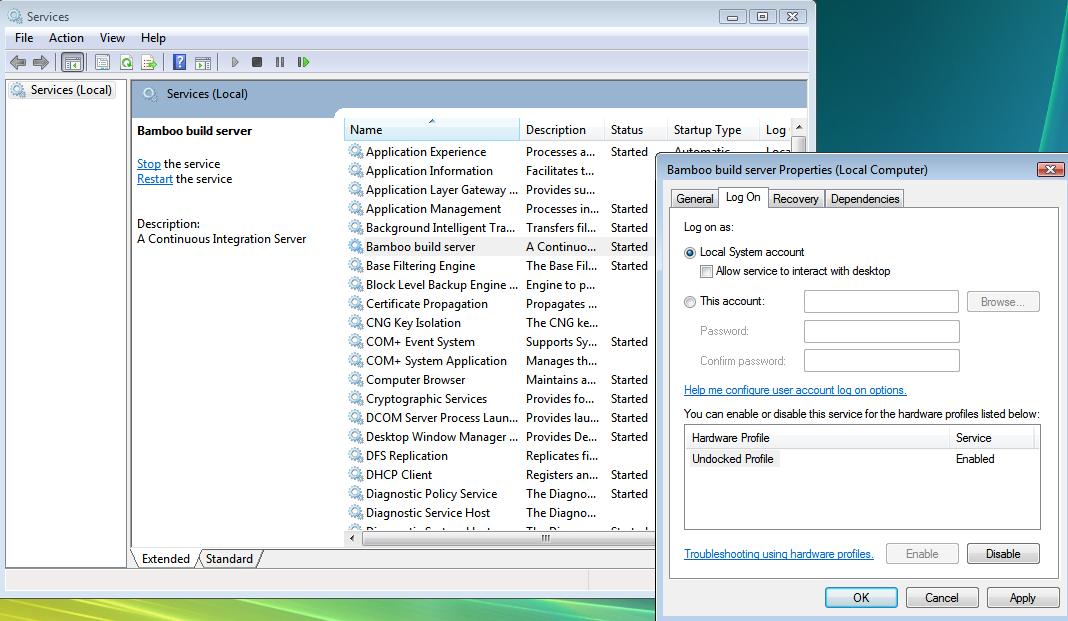Click gear icon of Certificate Propagation row

[356, 304]
